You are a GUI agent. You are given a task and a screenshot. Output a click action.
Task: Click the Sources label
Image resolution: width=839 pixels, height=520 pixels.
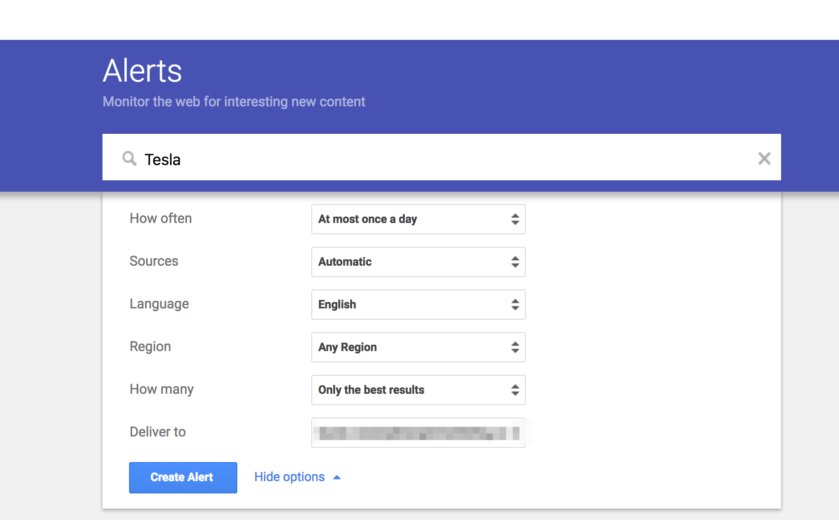(x=154, y=261)
